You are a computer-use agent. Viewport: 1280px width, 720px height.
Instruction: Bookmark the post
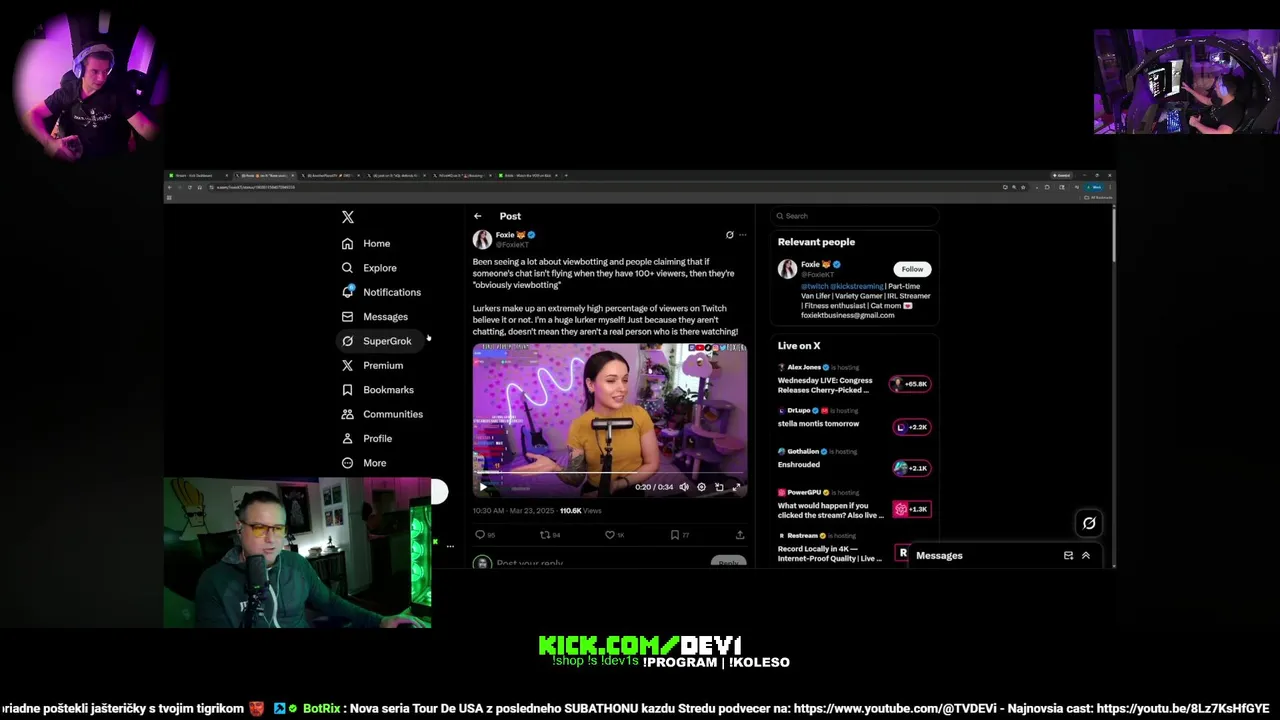(675, 535)
